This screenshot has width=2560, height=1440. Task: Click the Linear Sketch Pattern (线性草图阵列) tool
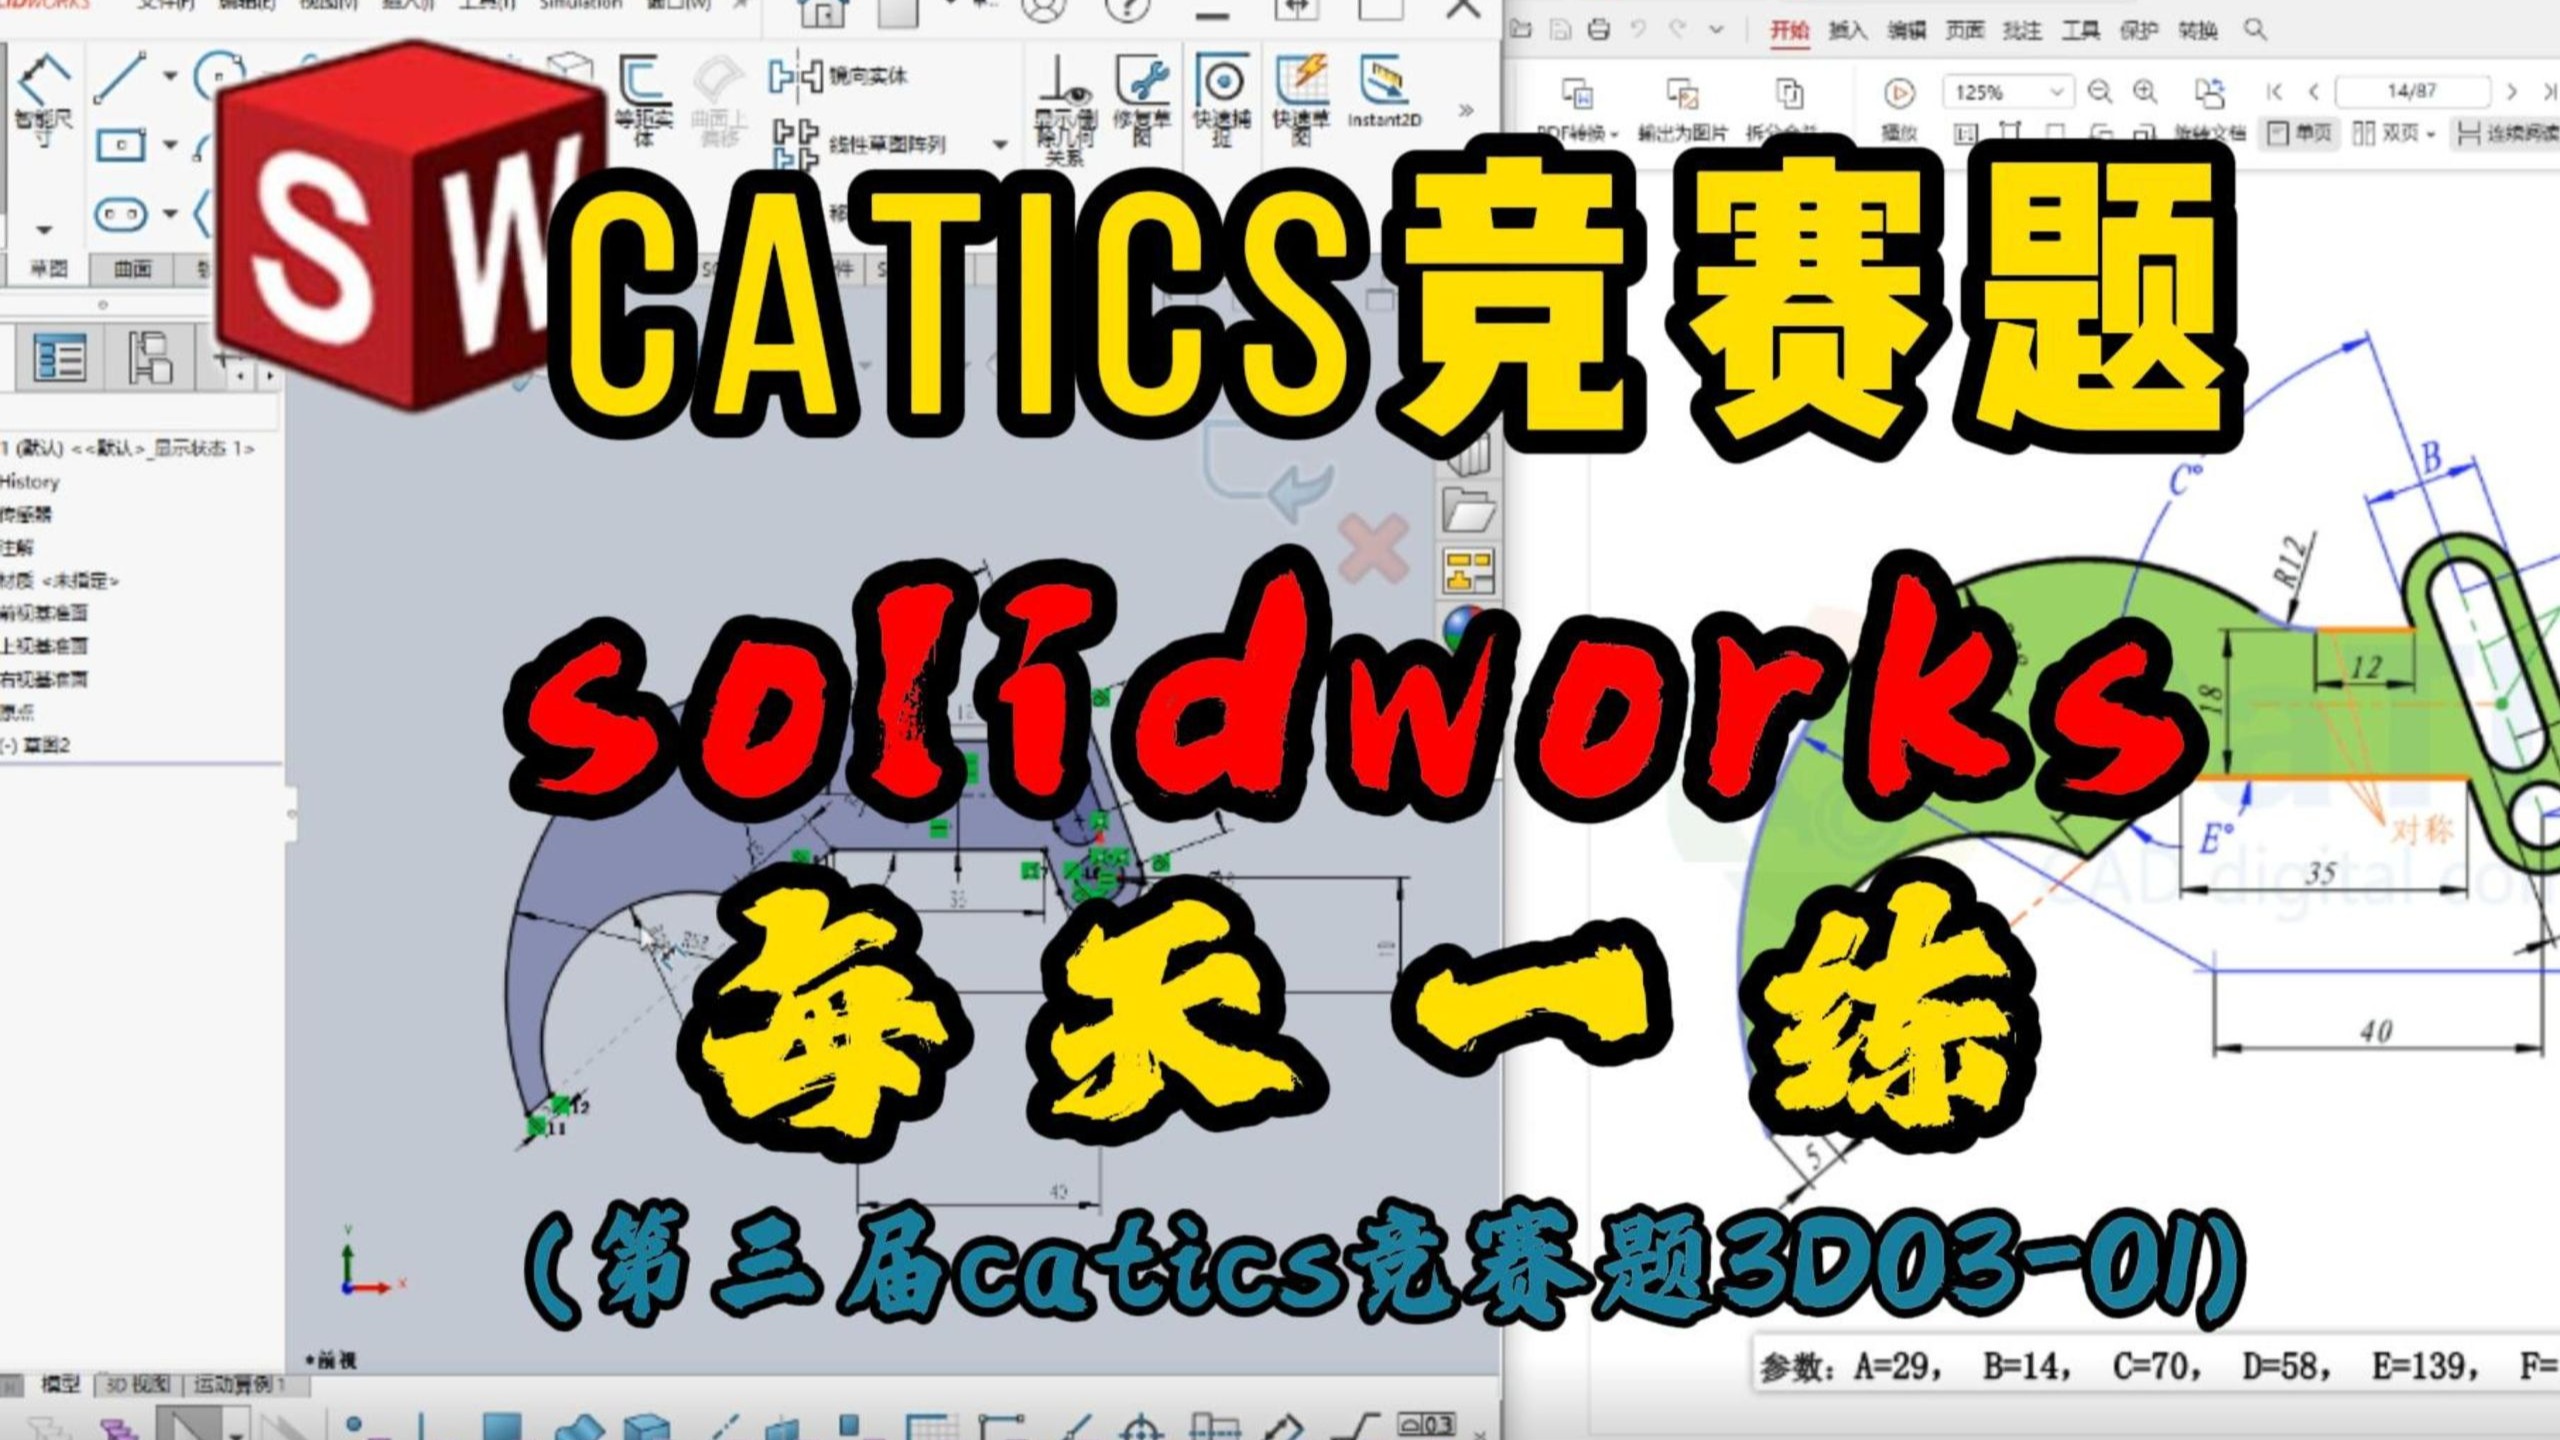pos(860,145)
